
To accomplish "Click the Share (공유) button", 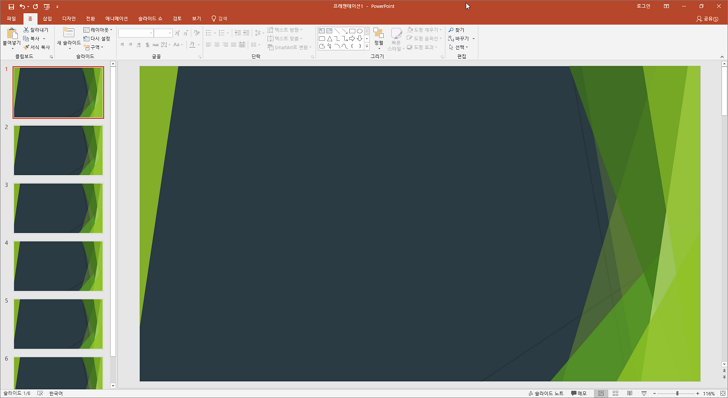I will pyautogui.click(x=707, y=19).
